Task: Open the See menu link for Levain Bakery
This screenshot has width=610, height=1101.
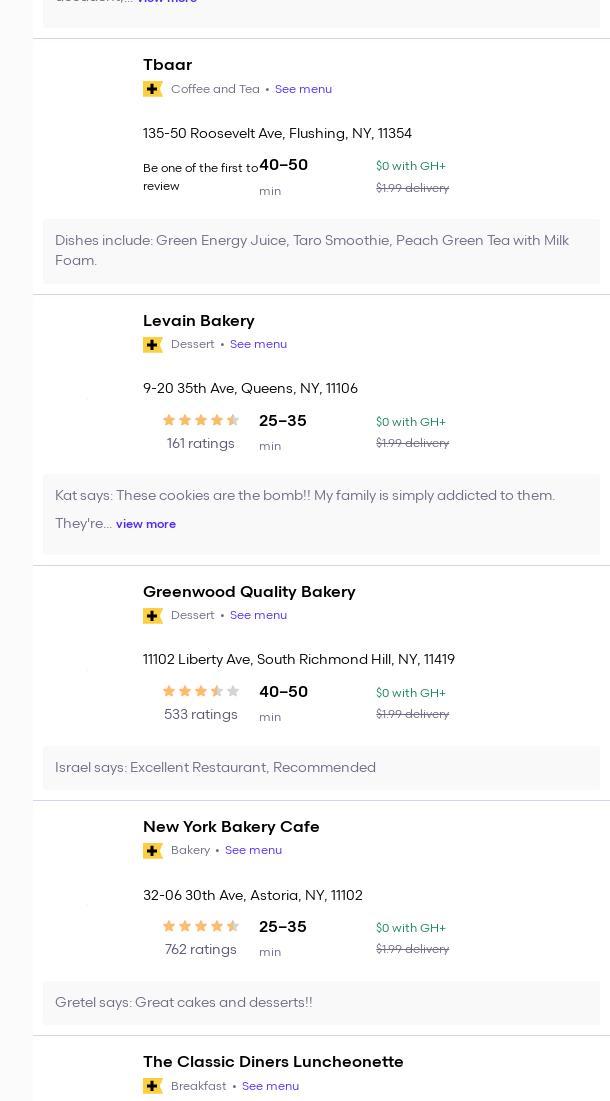Action: 258,344
